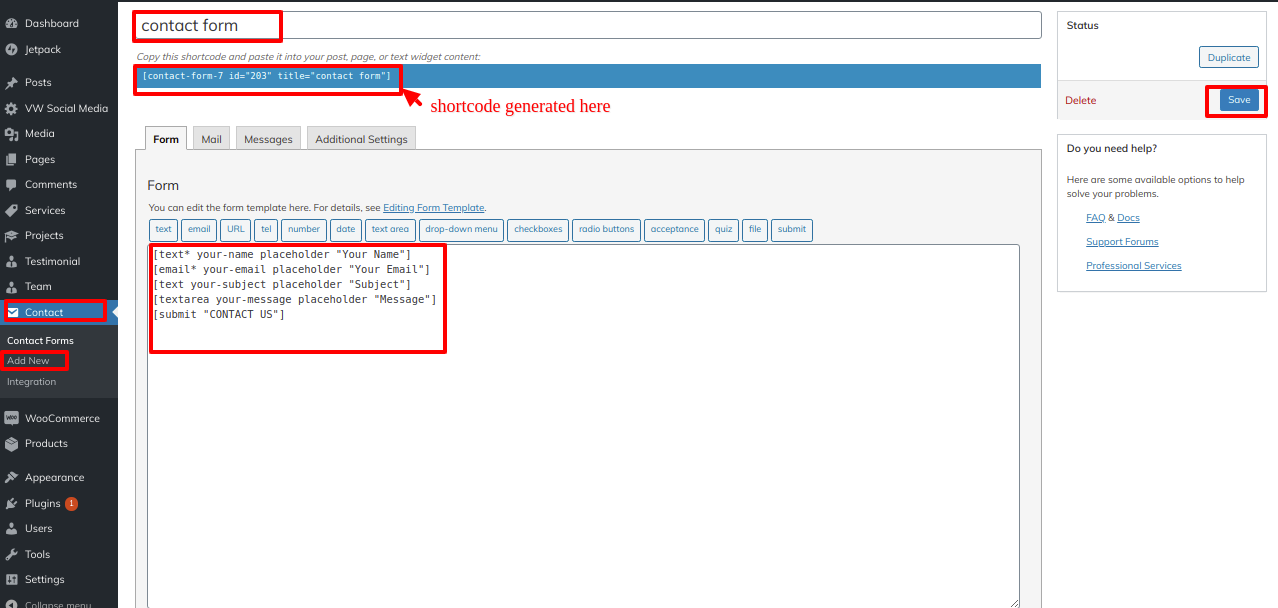This screenshot has height=608, width=1278.
Task: Insert a checkboxes form tag
Action: [x=538, y=230]
